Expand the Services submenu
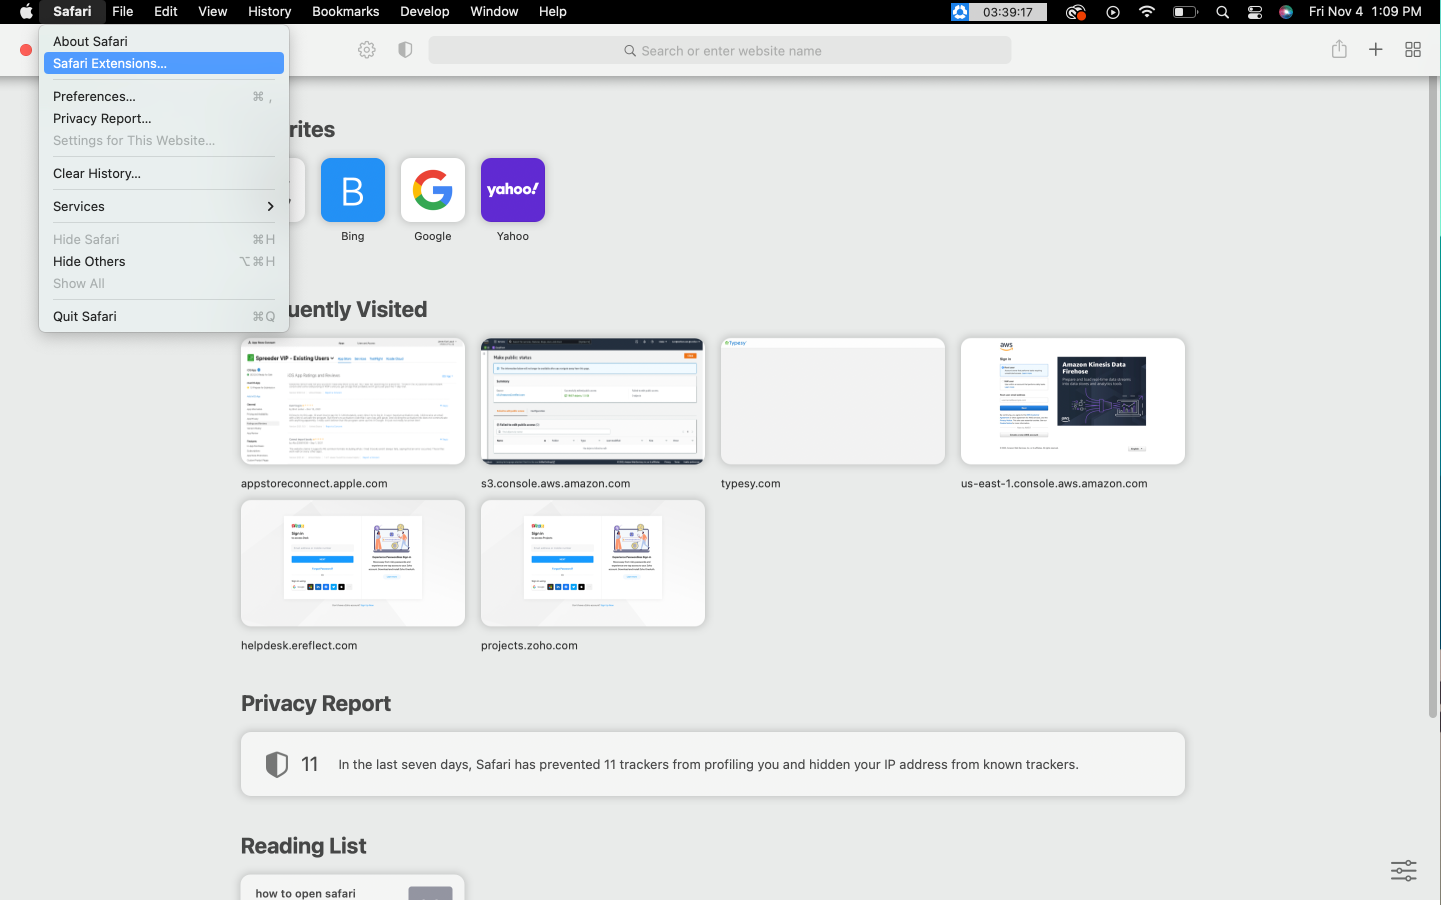The width and height of the screenshot is (1441, 905). click(x=163, y=206)
